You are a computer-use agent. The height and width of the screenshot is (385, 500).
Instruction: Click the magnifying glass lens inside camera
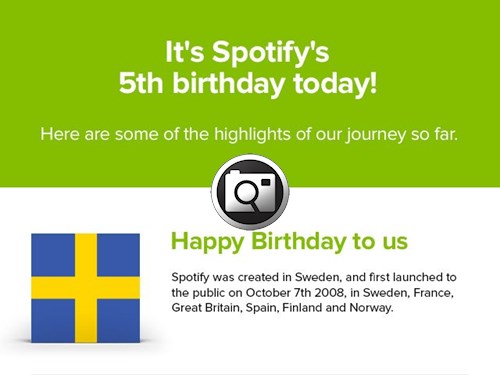245,192
